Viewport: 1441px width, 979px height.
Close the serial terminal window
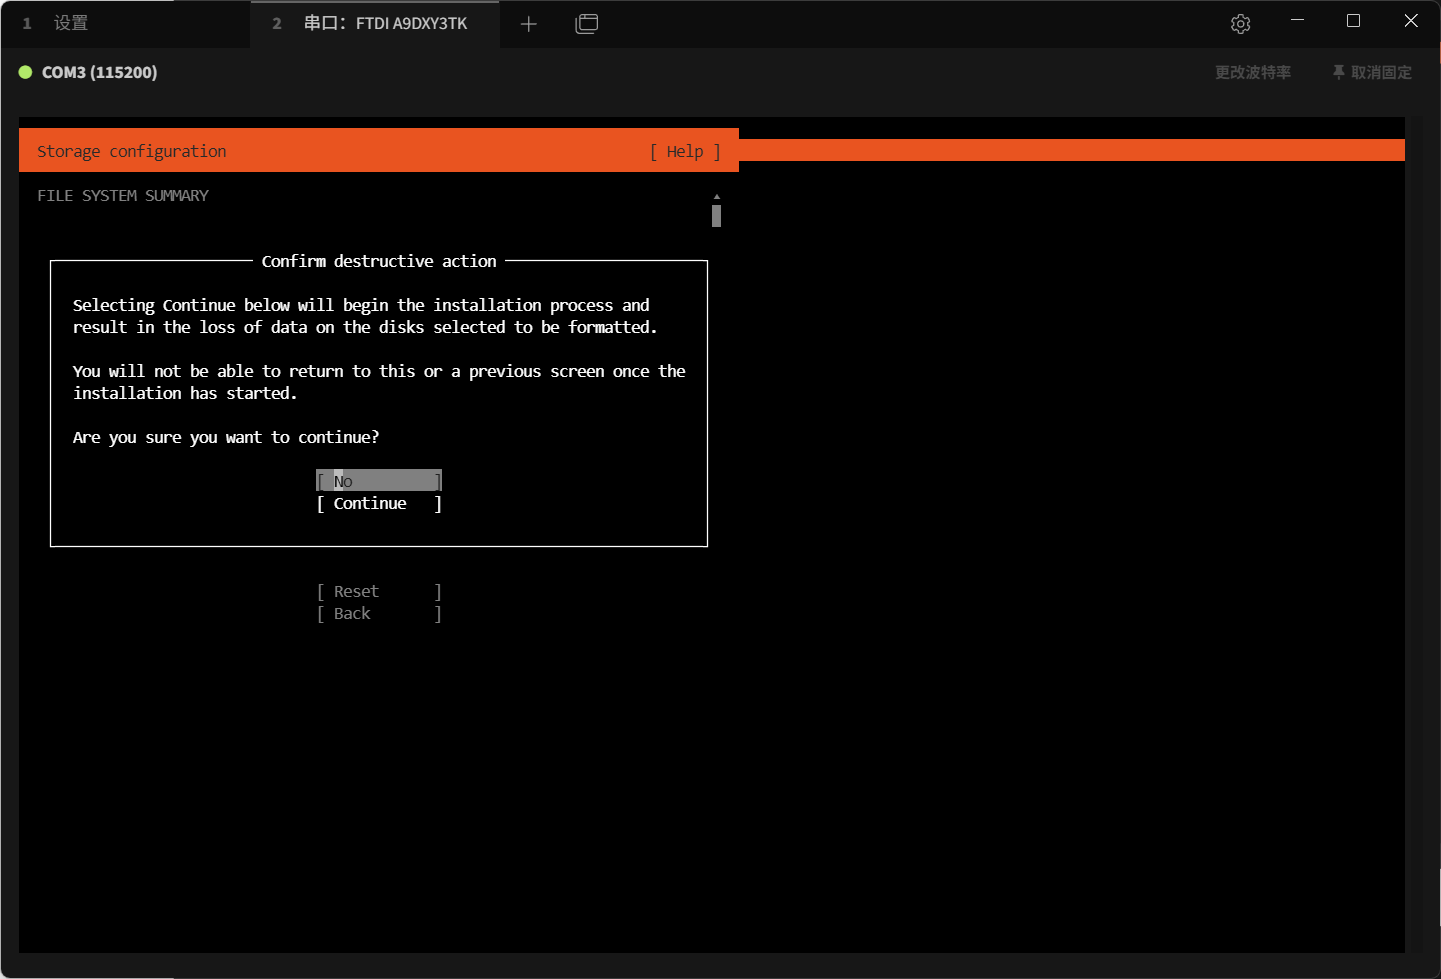click(x=1411, y=21)
